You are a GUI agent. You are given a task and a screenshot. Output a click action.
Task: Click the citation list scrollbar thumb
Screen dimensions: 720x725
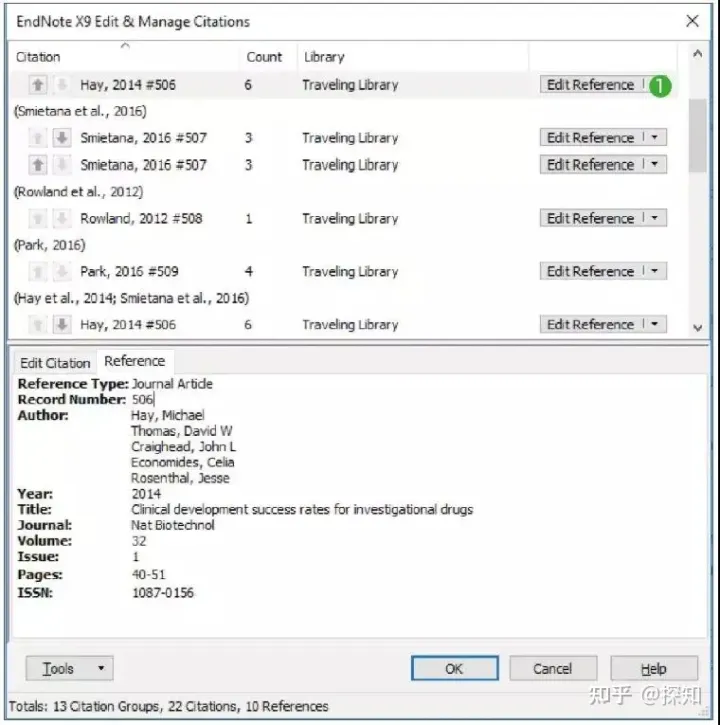click(x=698, y=135)
